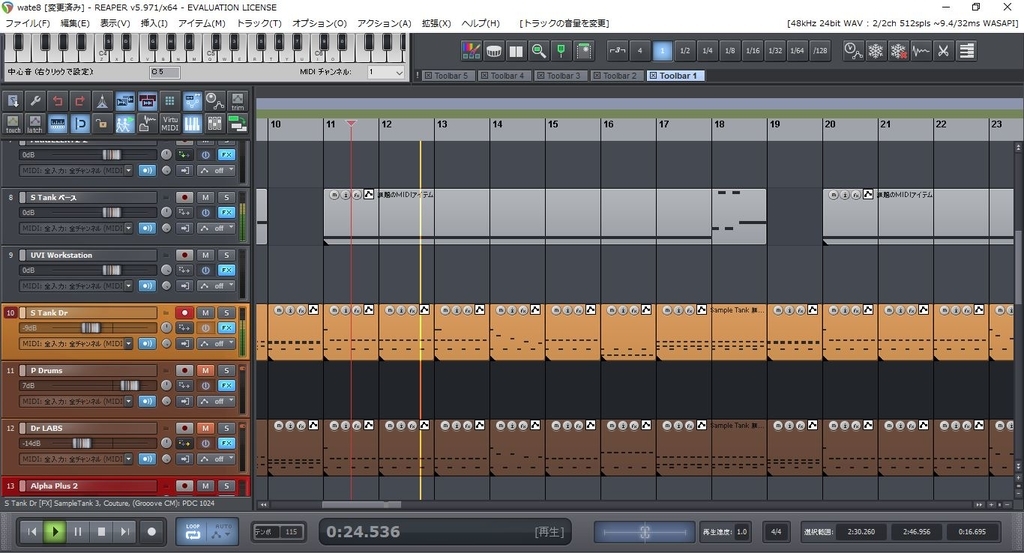Image resolution: width=1024 pixels, height=553 pixels.
Task: Unmute the P Drums track
Action: click(x=206, y=370)
